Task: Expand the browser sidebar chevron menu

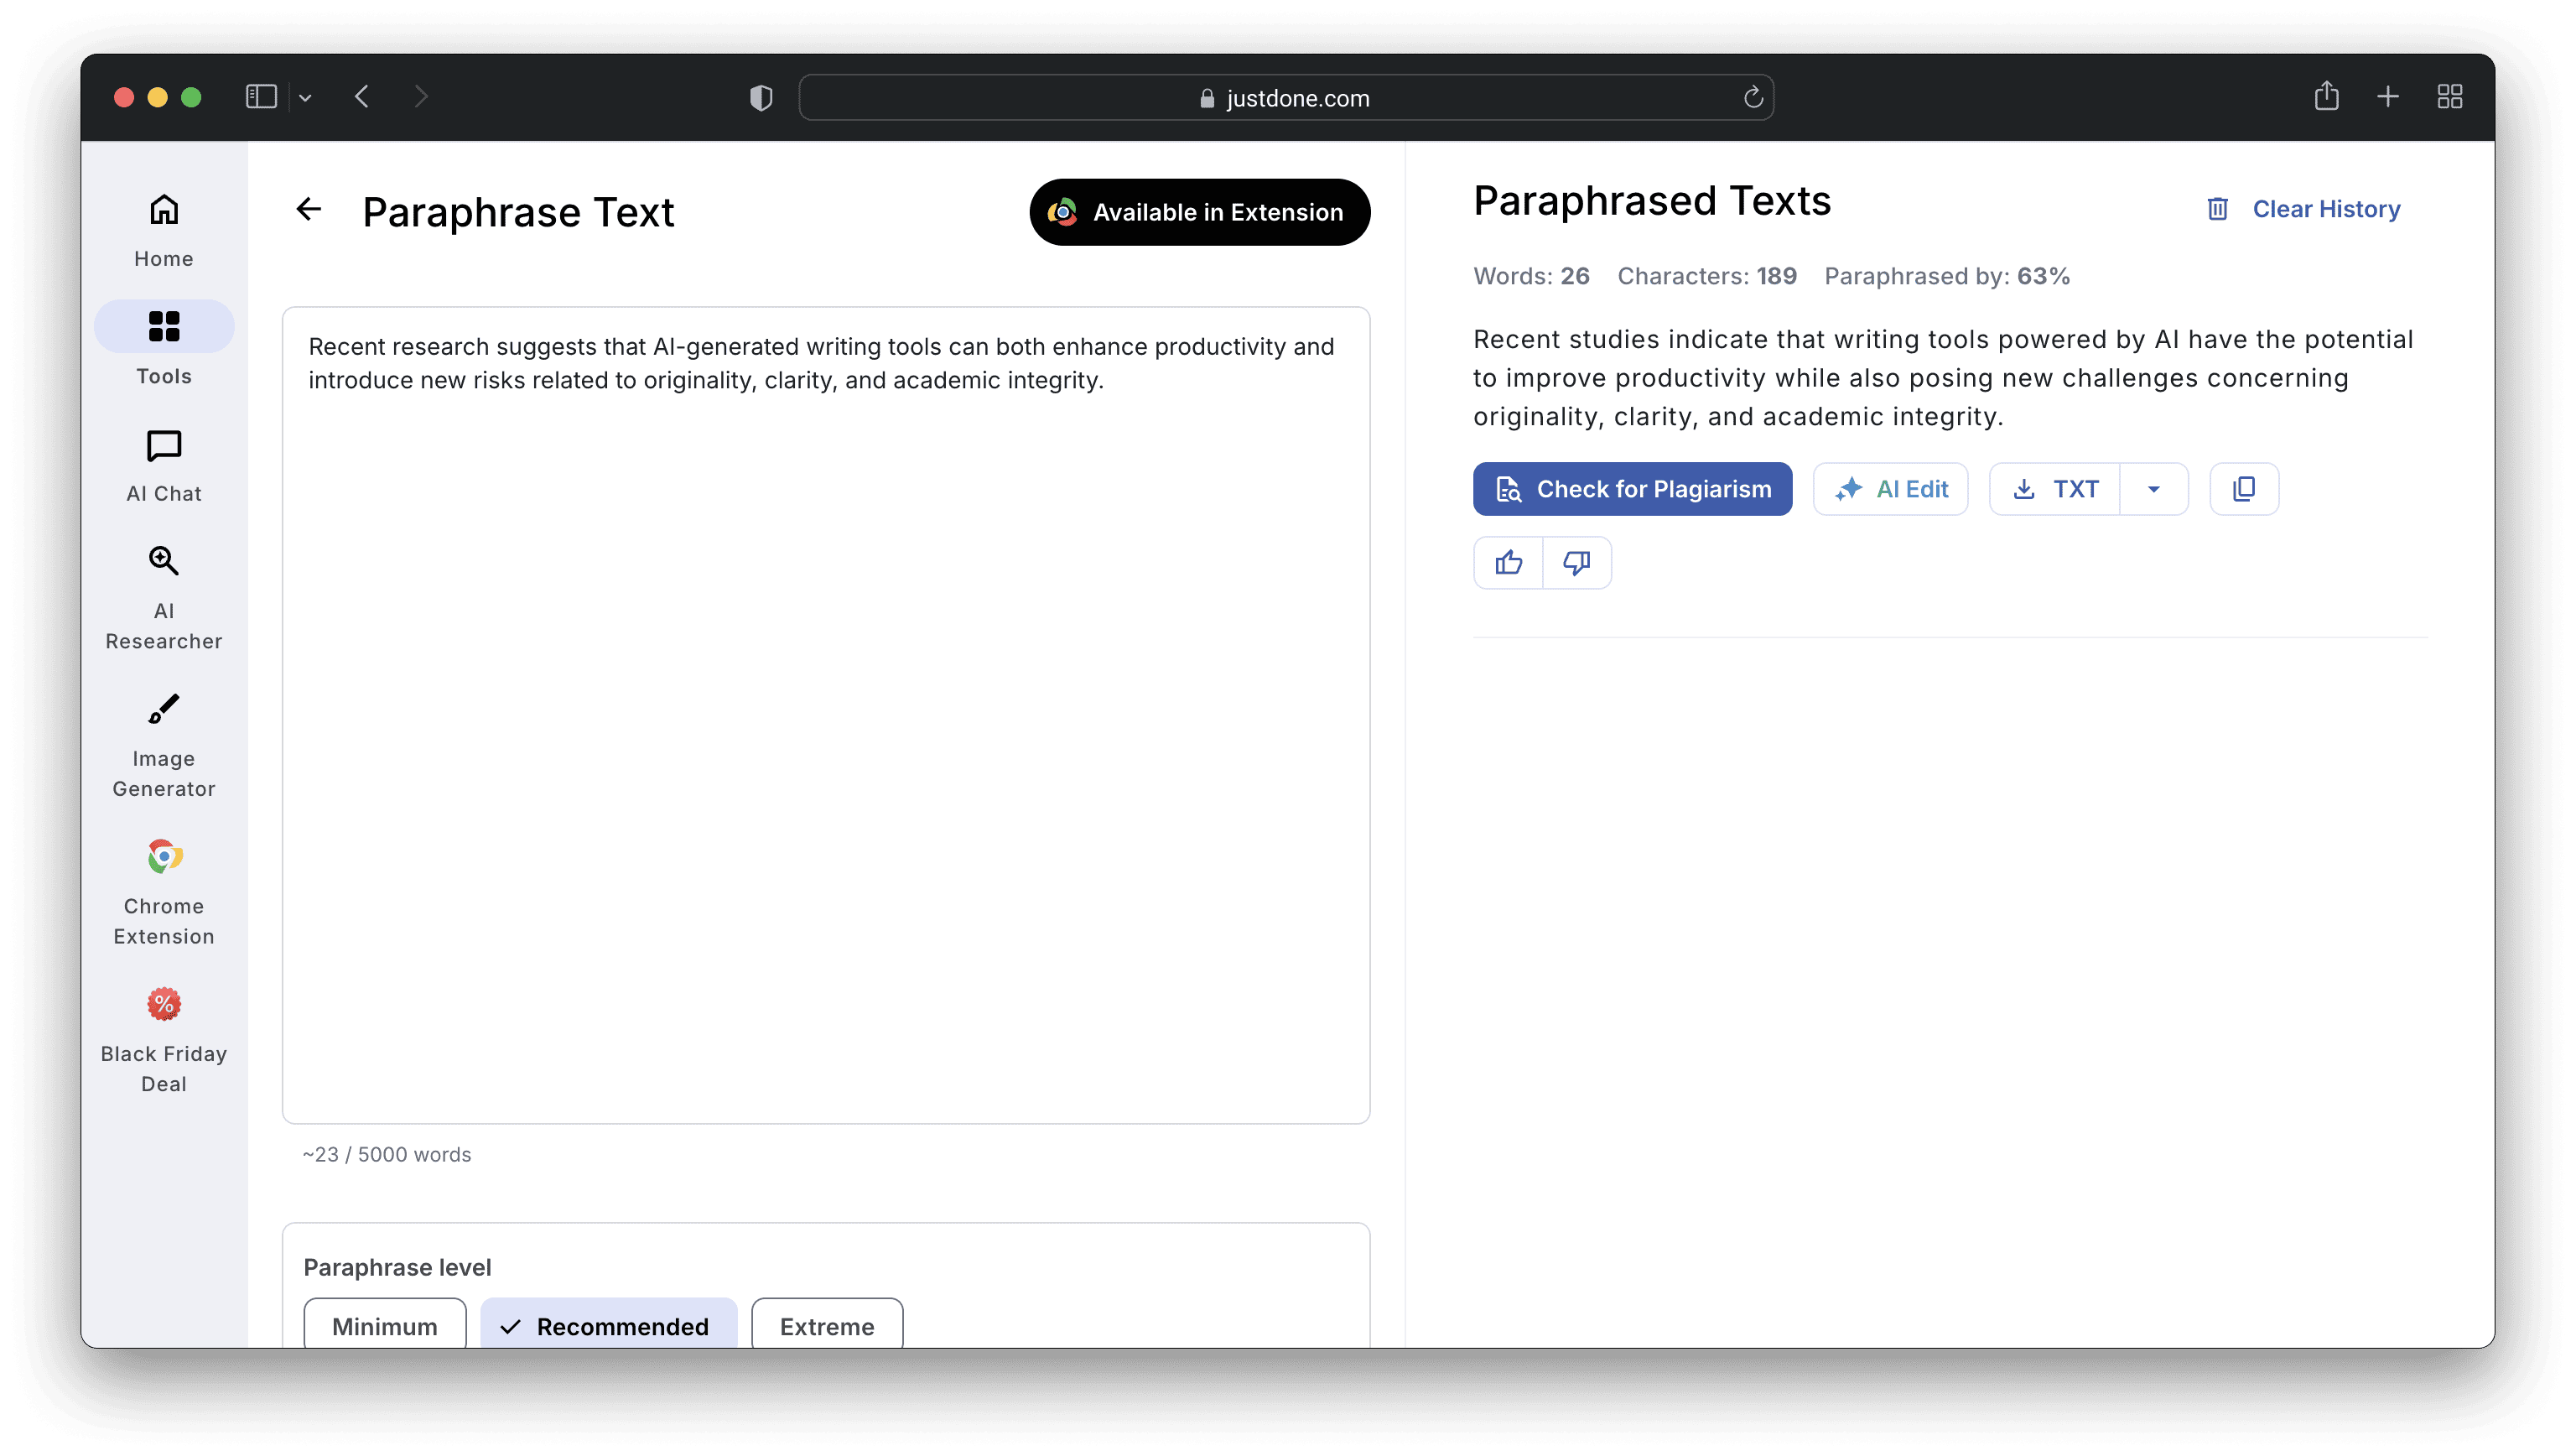Action: pyautogui.click(x=306, y=98)
